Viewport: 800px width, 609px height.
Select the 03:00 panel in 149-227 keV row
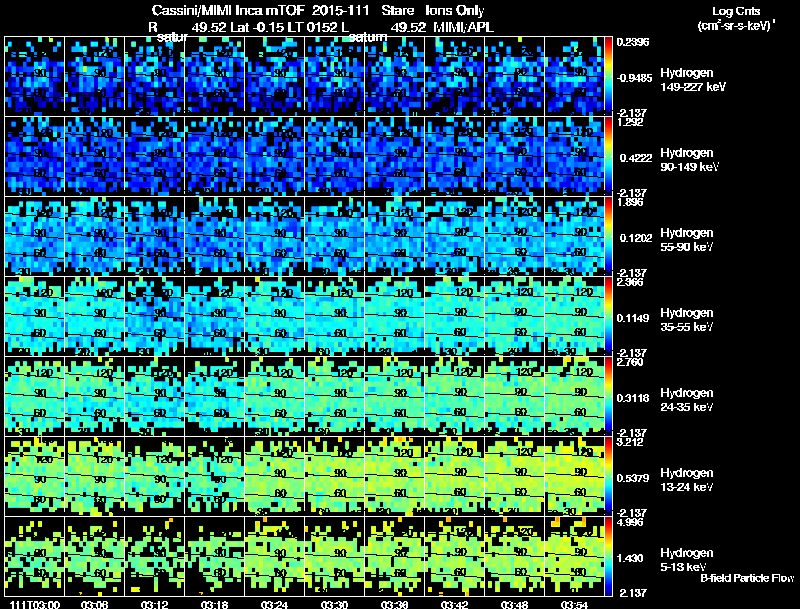(x=35, y=76)
